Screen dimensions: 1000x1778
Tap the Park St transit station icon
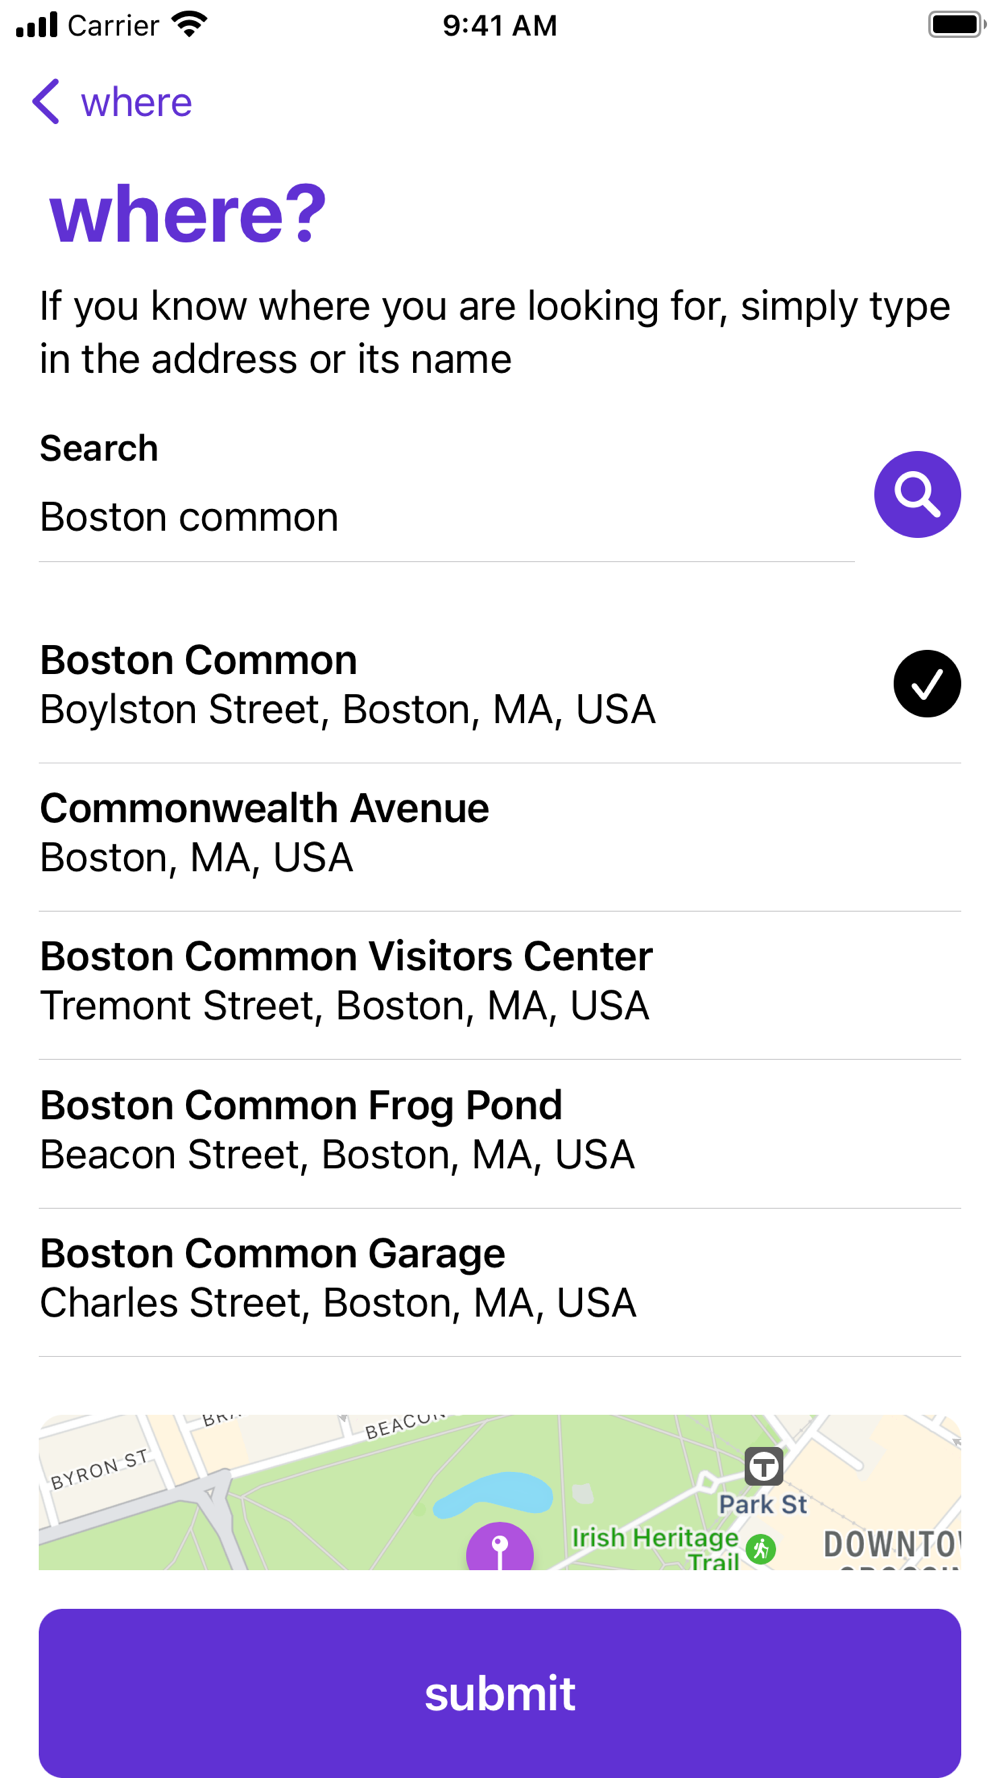(764, 1466)
